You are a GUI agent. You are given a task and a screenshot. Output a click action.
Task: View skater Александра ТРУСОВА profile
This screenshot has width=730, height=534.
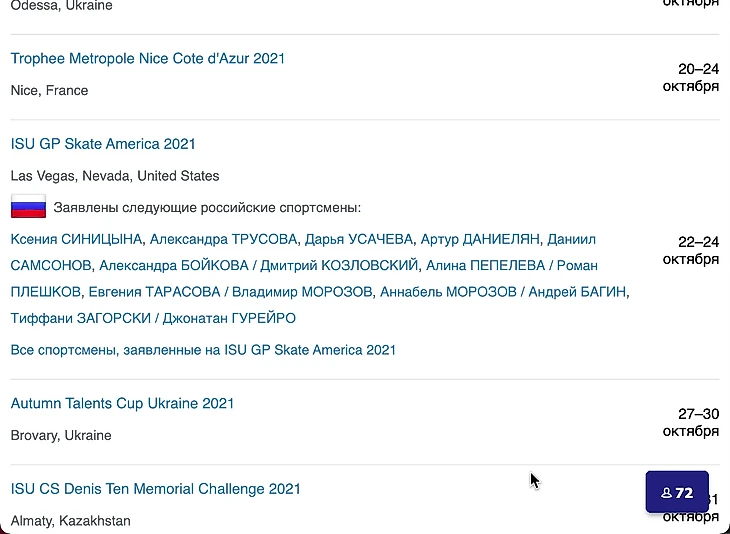tap(224, 239)
